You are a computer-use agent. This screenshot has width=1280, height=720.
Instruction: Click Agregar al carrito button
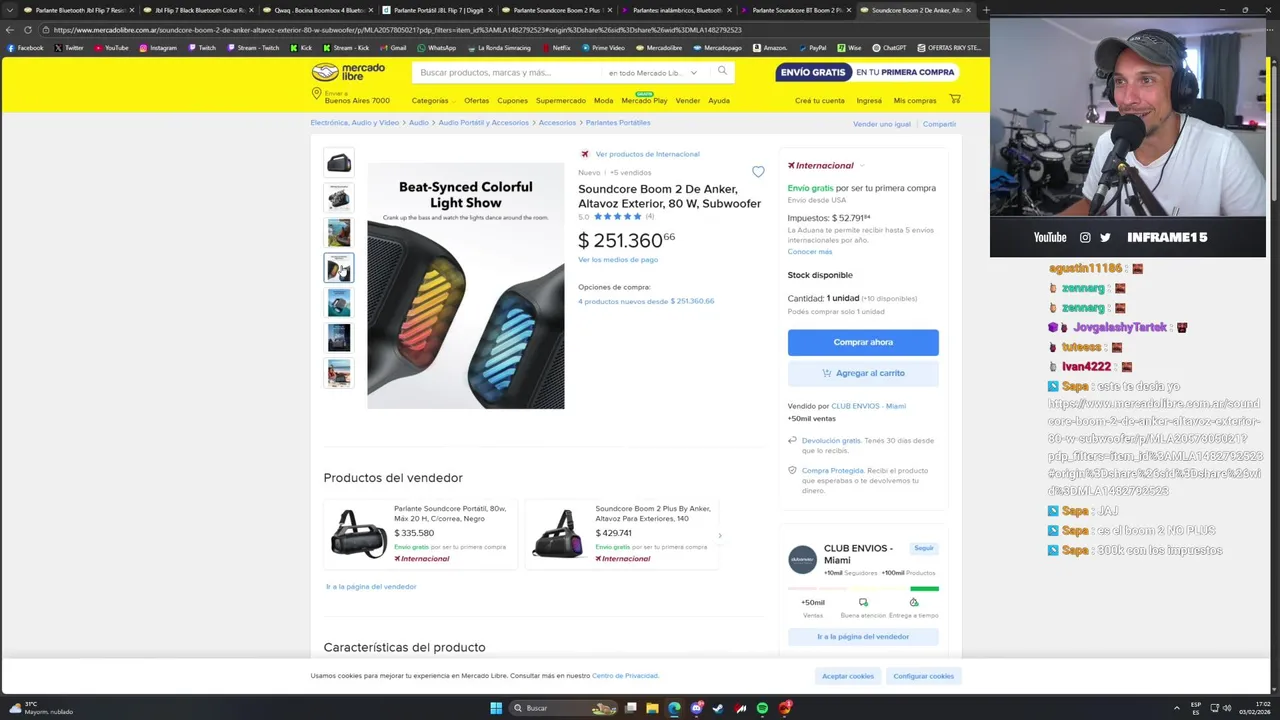coord(863,373)
